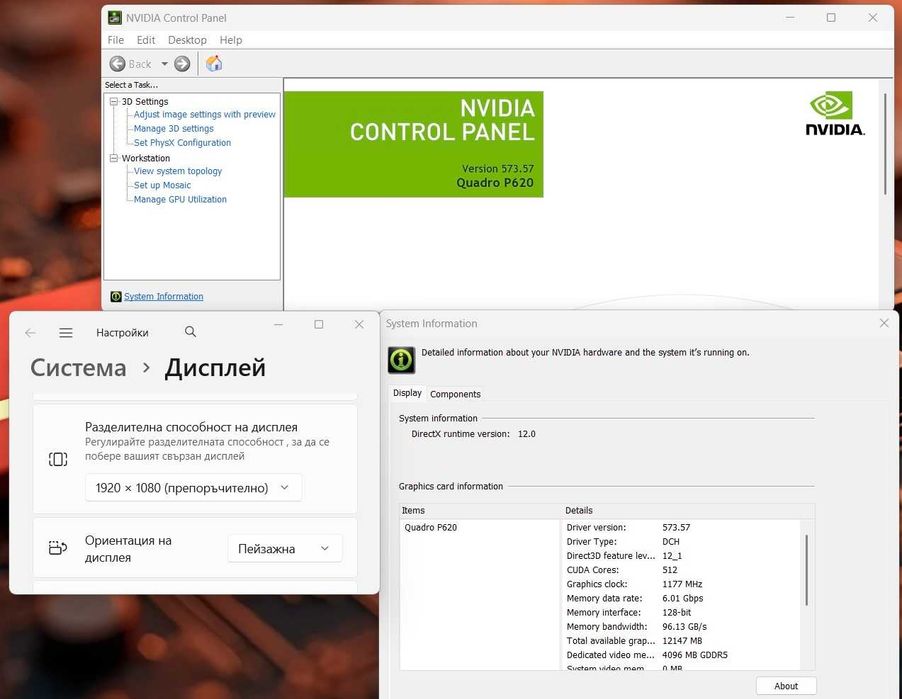Click the Back arrow in NVIDIA Control Panel
Image resolution: width=902 pixels, height=699 pixels.
click(x=117, y=64)
